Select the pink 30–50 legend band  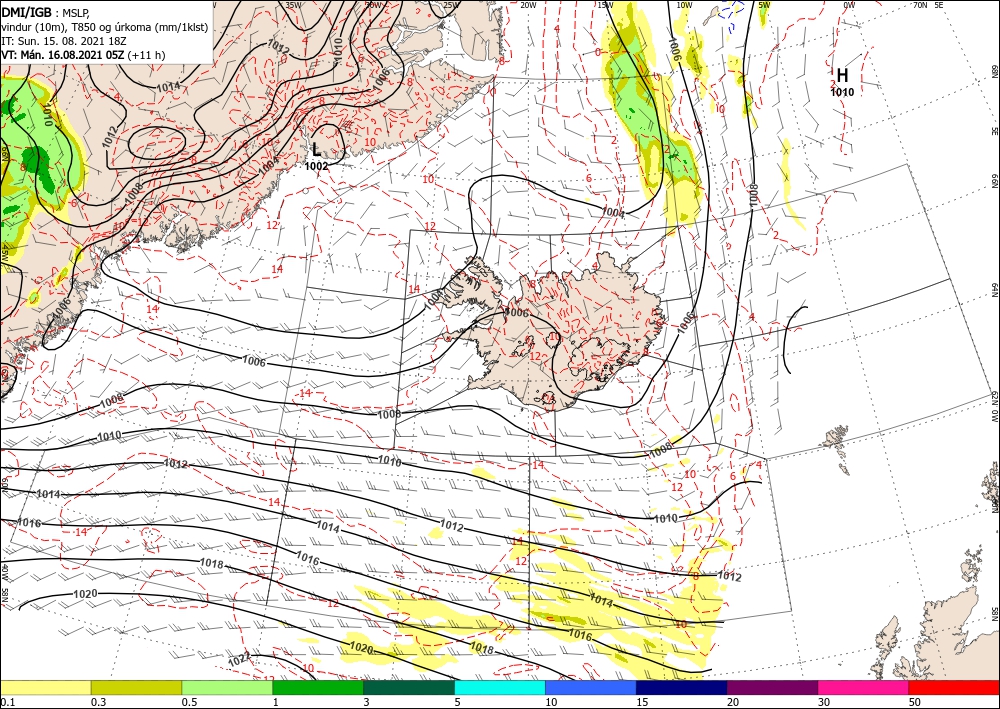[x=864, y=687]
